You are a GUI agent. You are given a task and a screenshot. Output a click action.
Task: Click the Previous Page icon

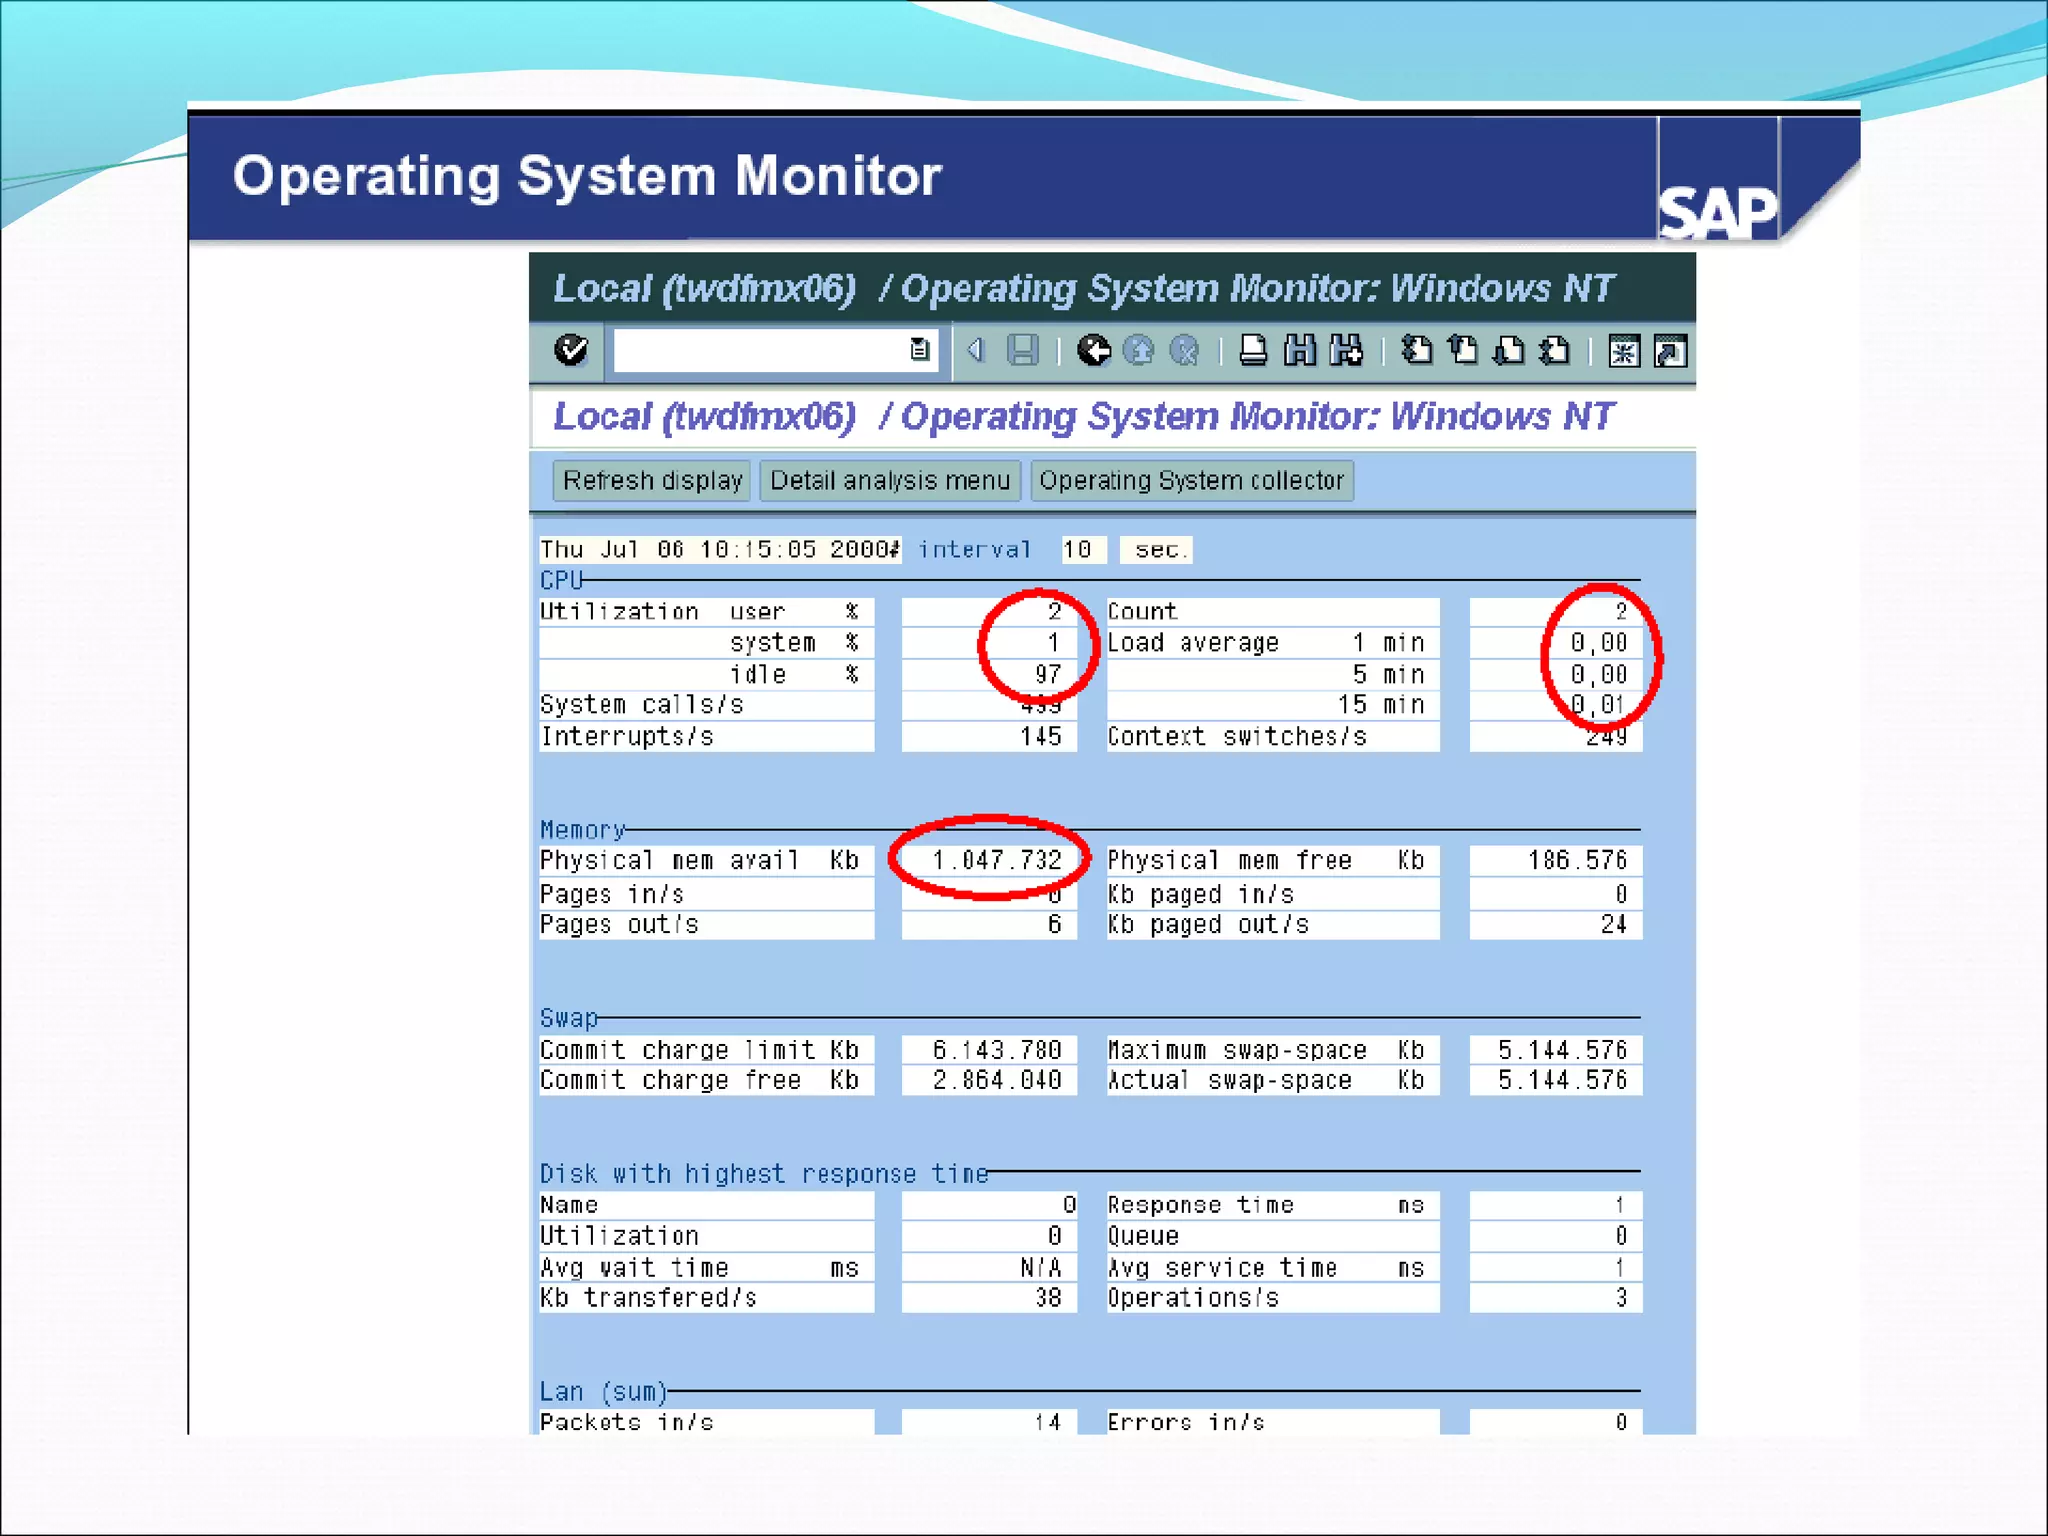pyautogui.click(x=1463, y=351)
